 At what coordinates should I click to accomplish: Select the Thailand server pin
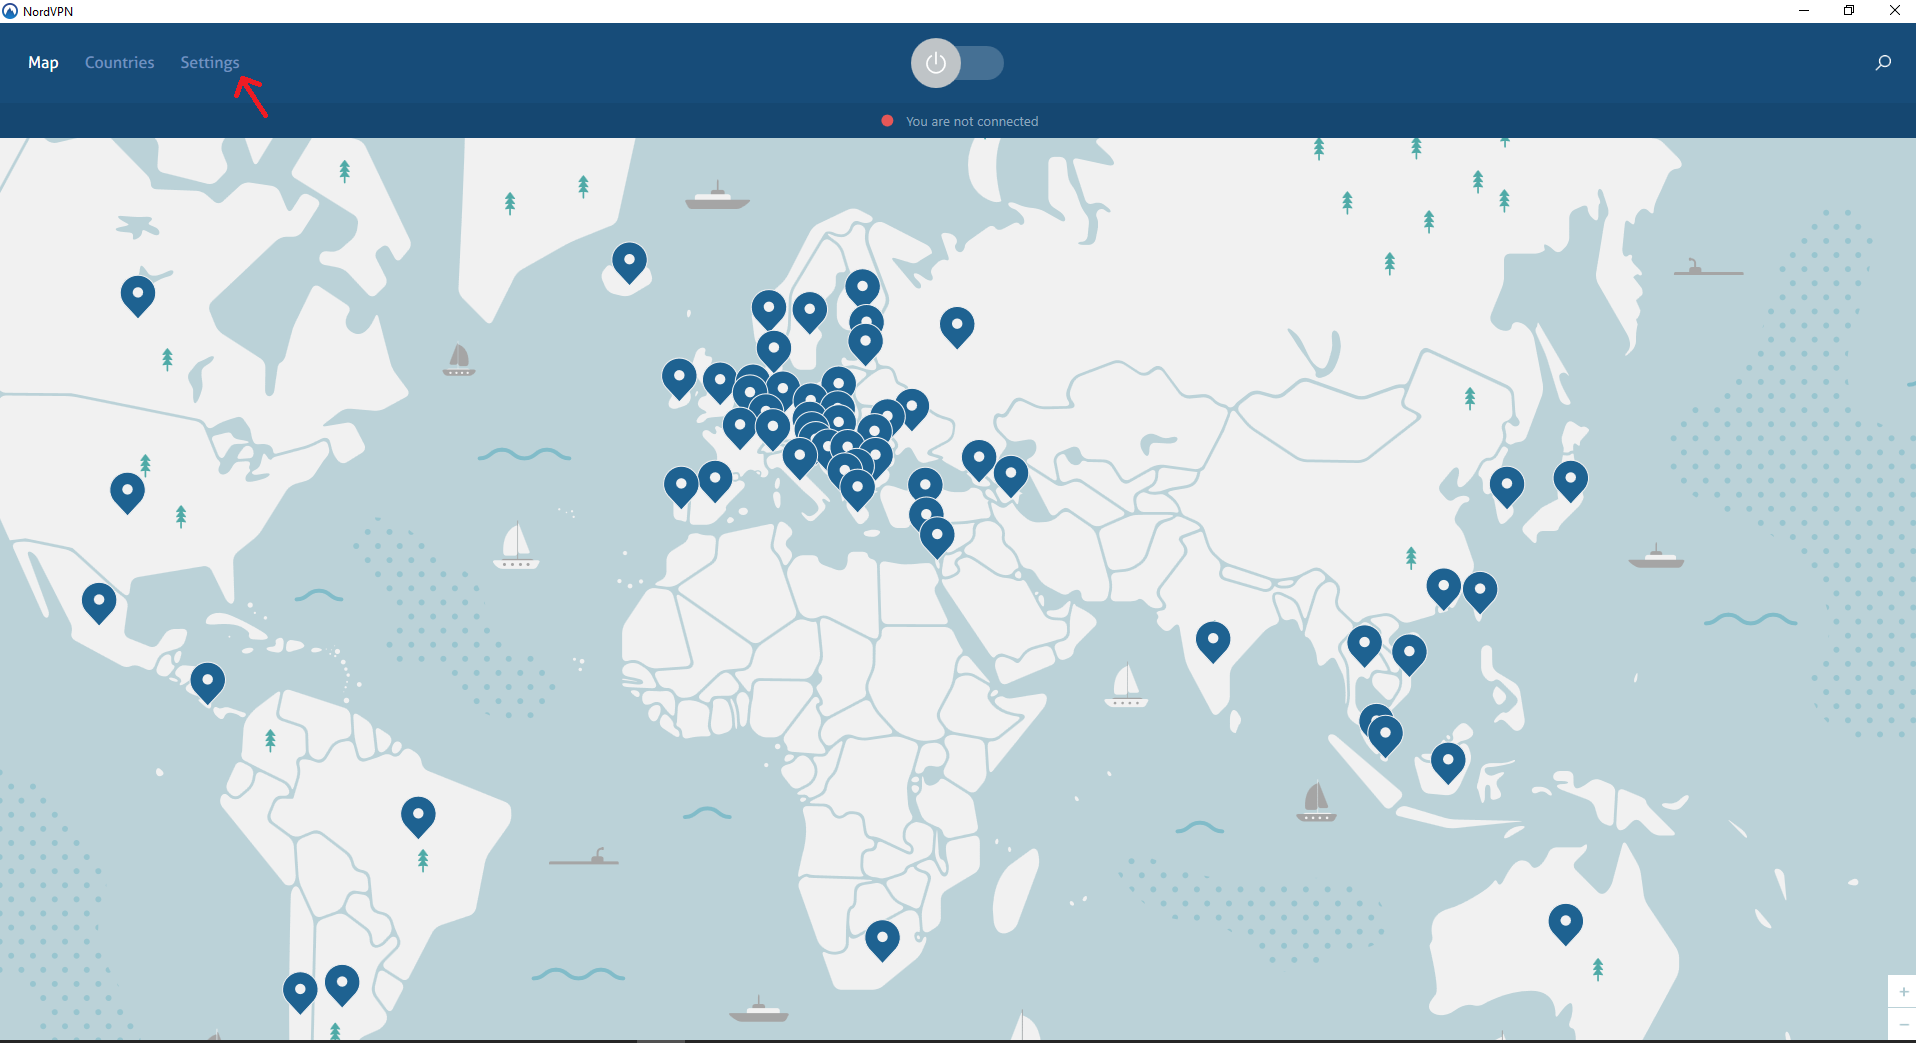pos(1364,646)
